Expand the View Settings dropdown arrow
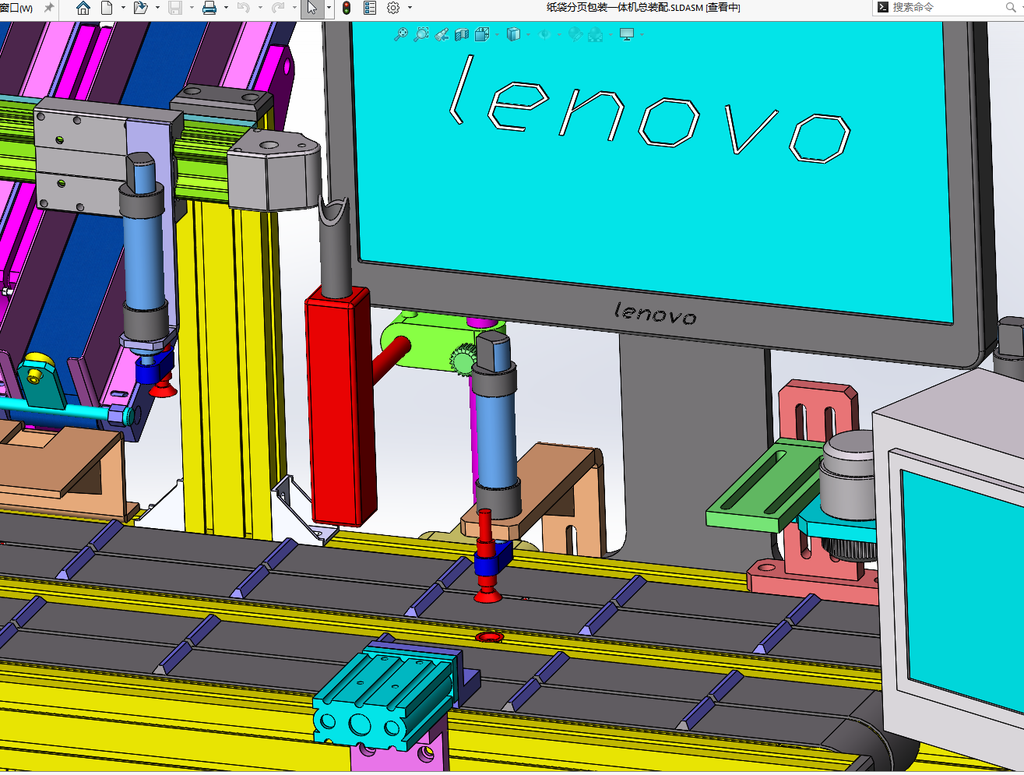This screenshot has width=1024, height=775. pos(643,34)
